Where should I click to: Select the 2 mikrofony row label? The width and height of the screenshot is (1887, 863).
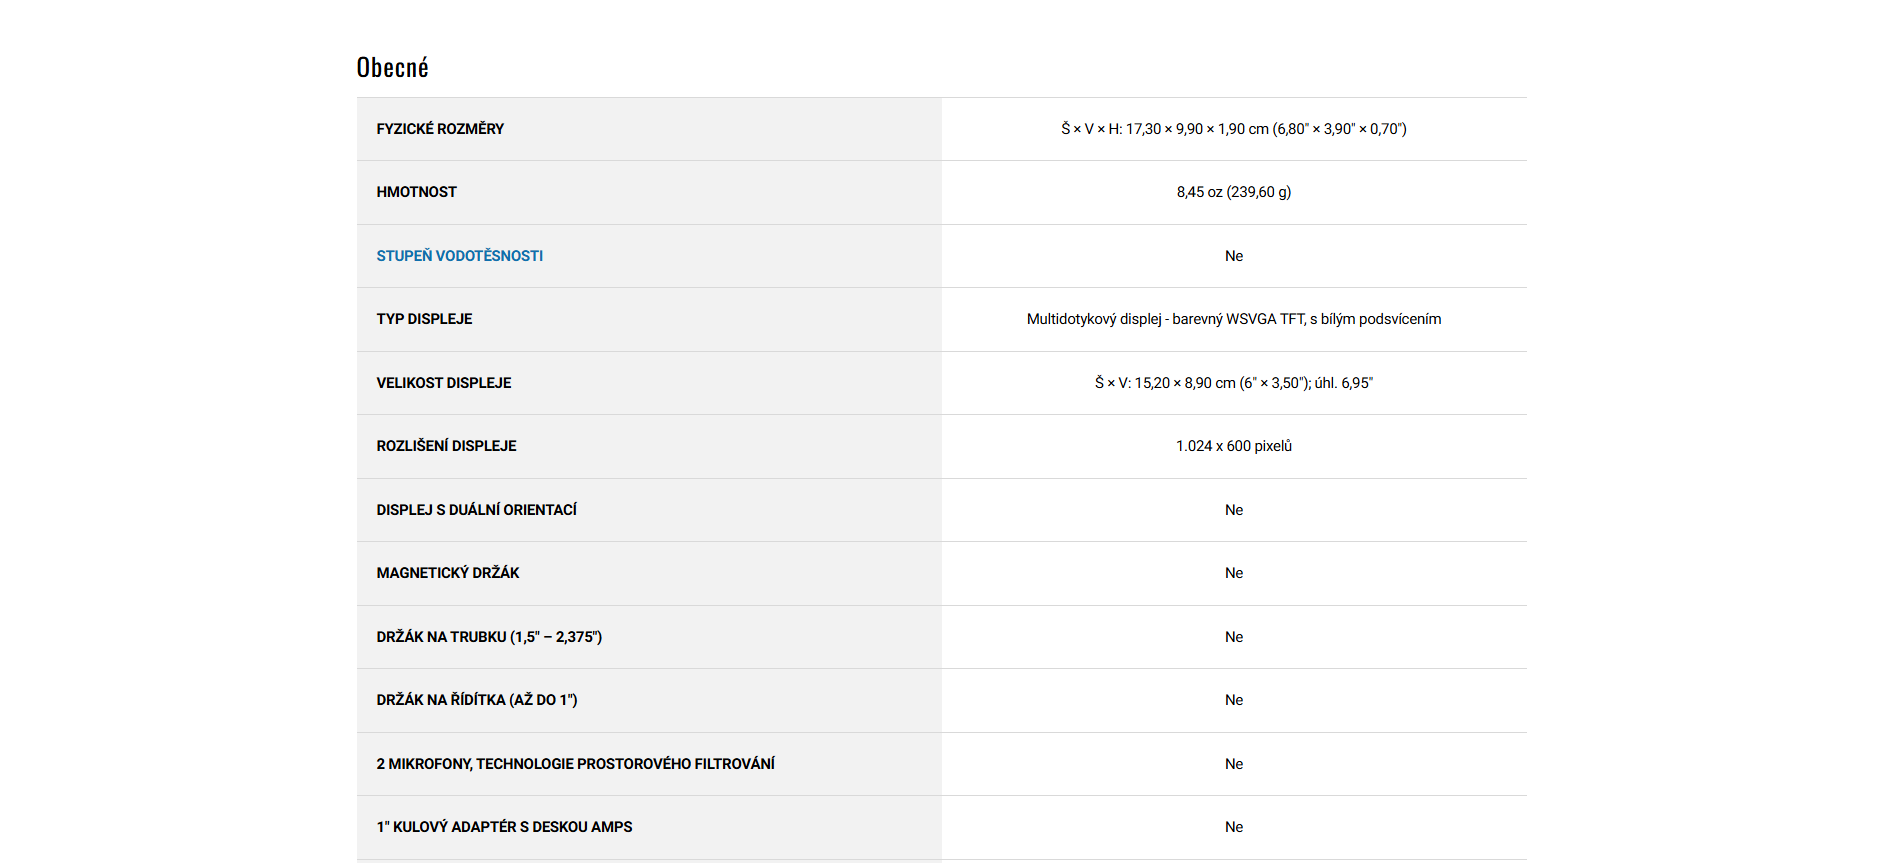point(575,764)
